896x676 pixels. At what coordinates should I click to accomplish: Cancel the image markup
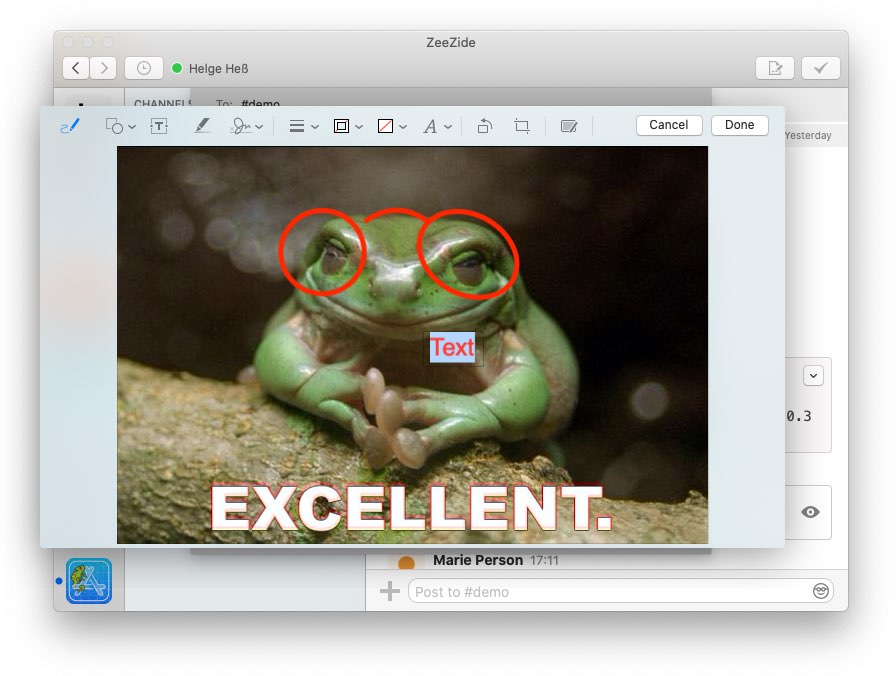click(x=668, y=125)
